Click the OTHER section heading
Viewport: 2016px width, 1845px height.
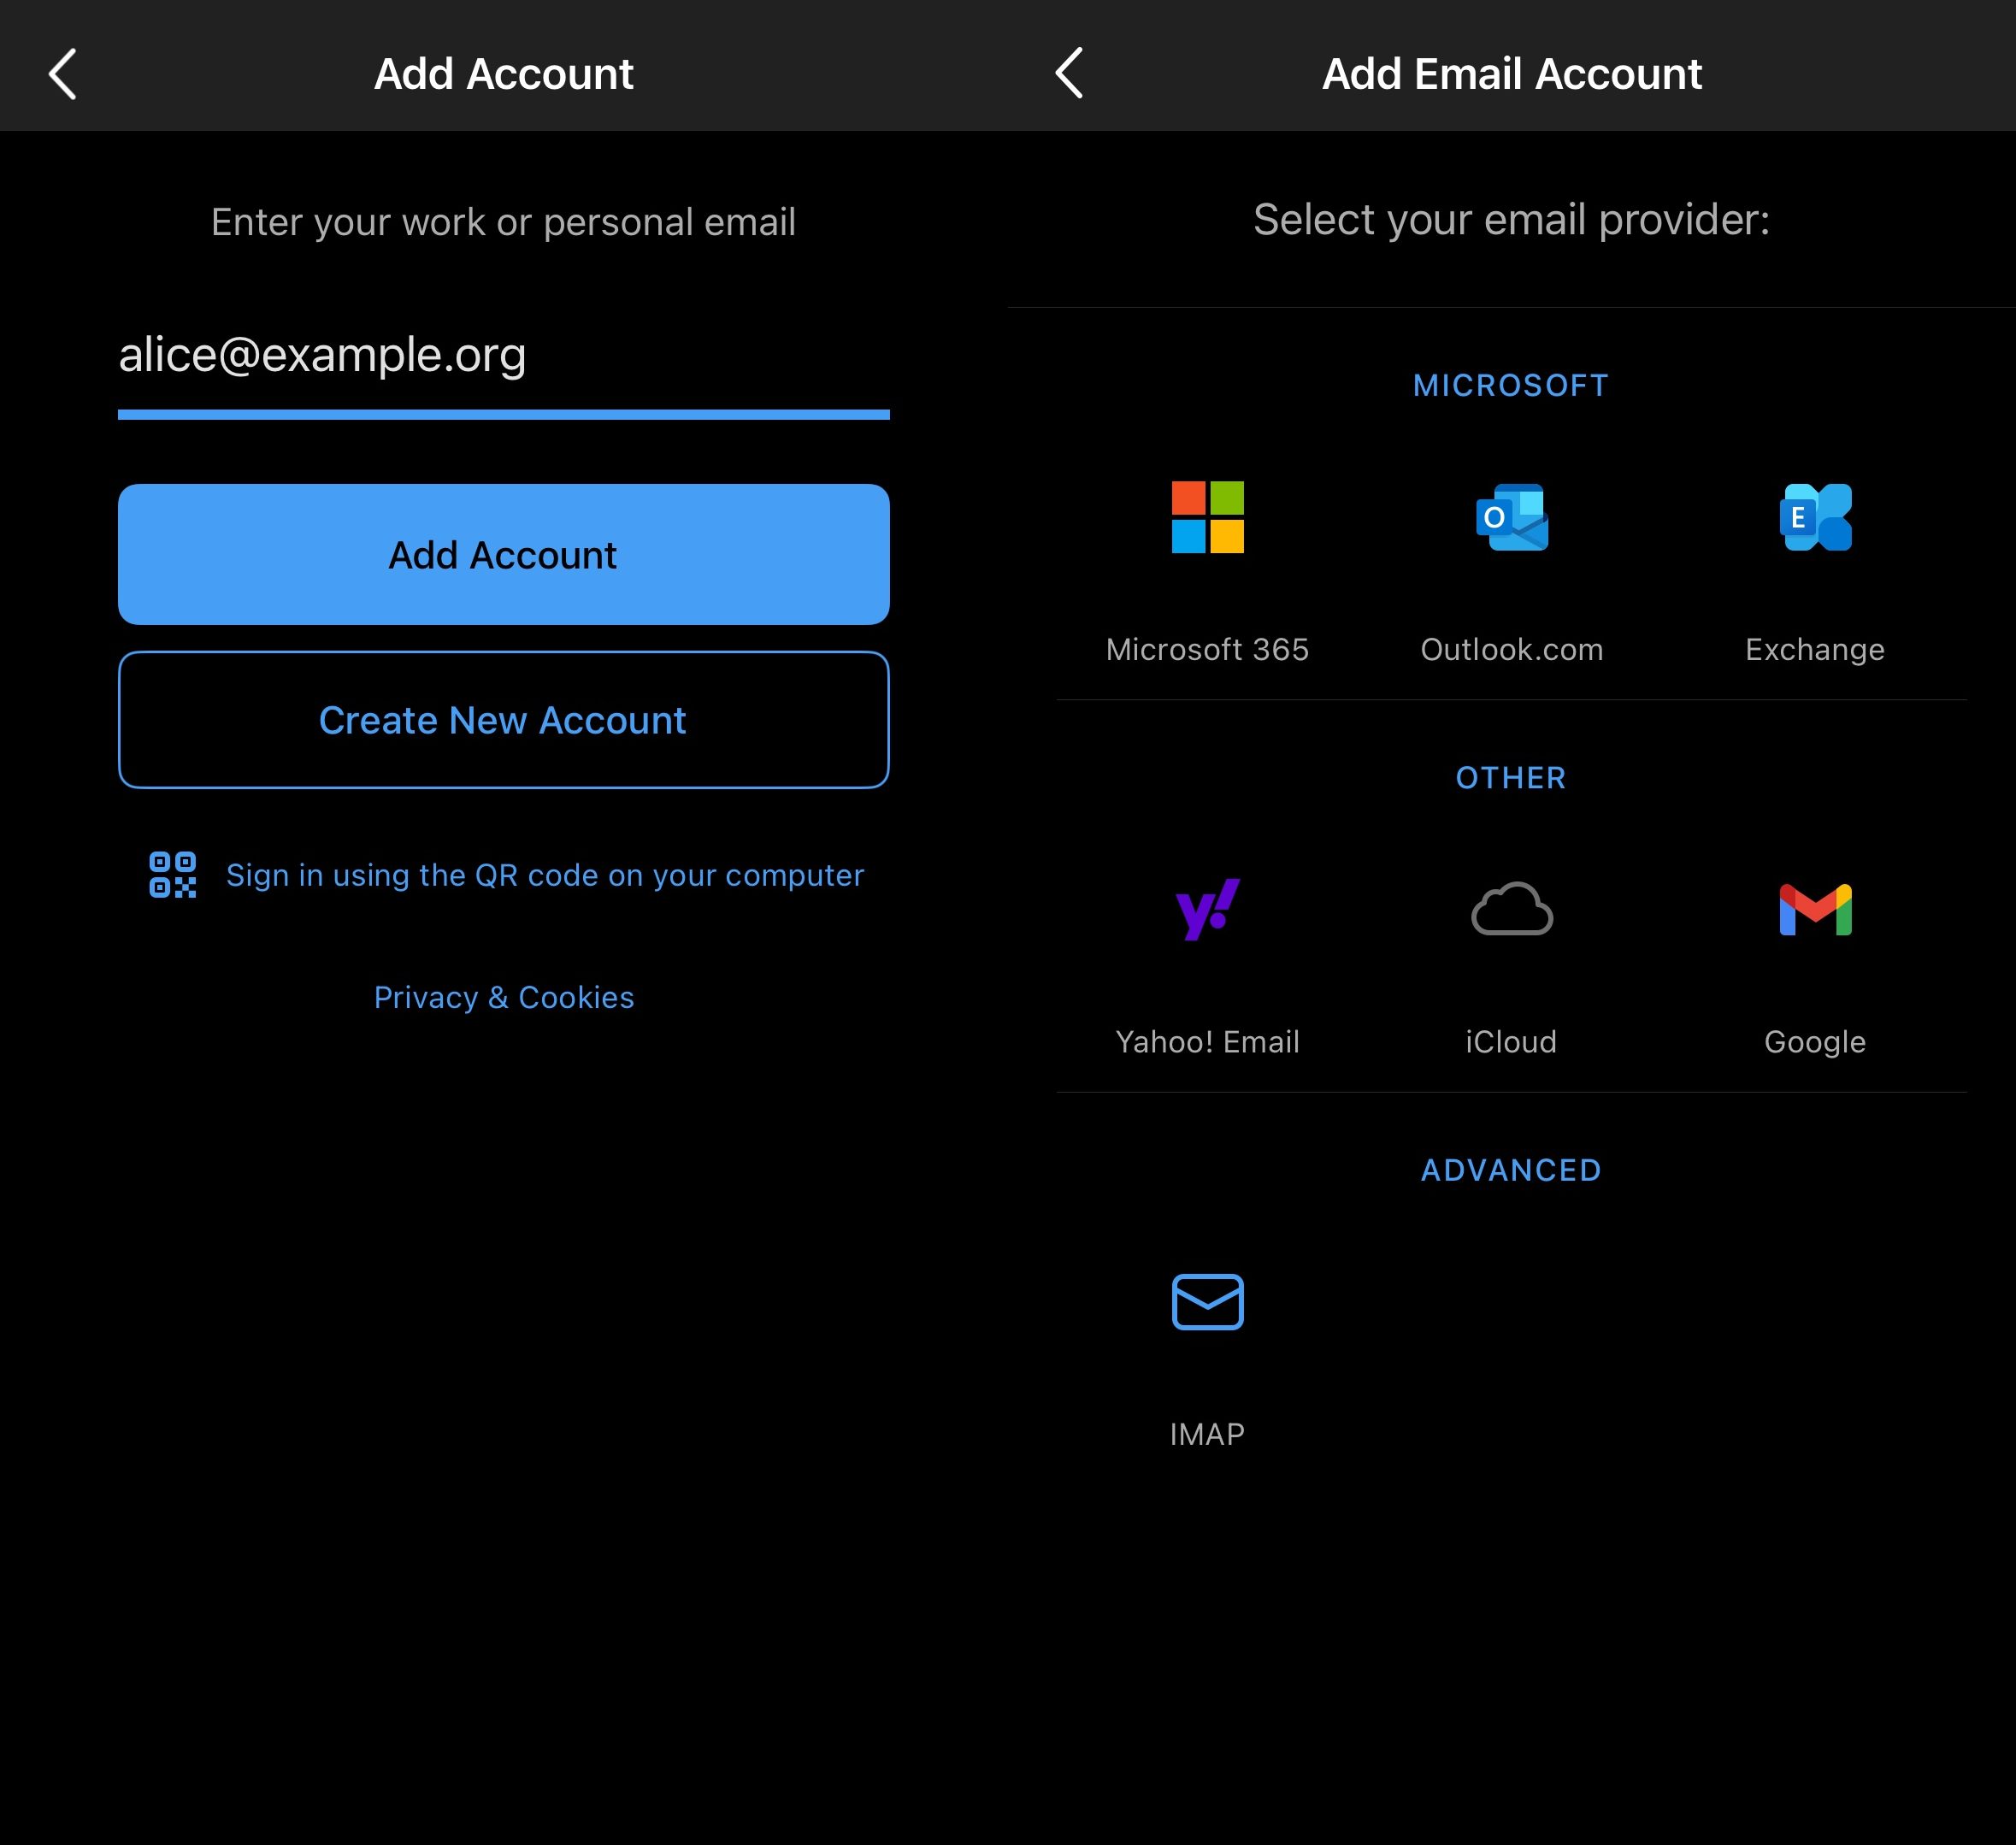[x=1511, y=777]
